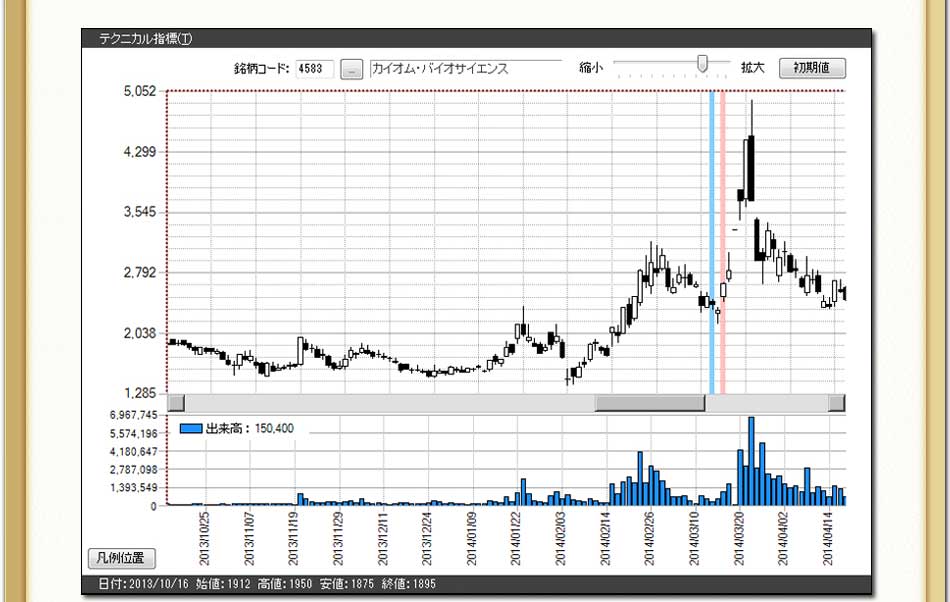Click the tallest black candlestick near 2014/03/20
This screenshot has width=950, height=602.
click(750, 168)
